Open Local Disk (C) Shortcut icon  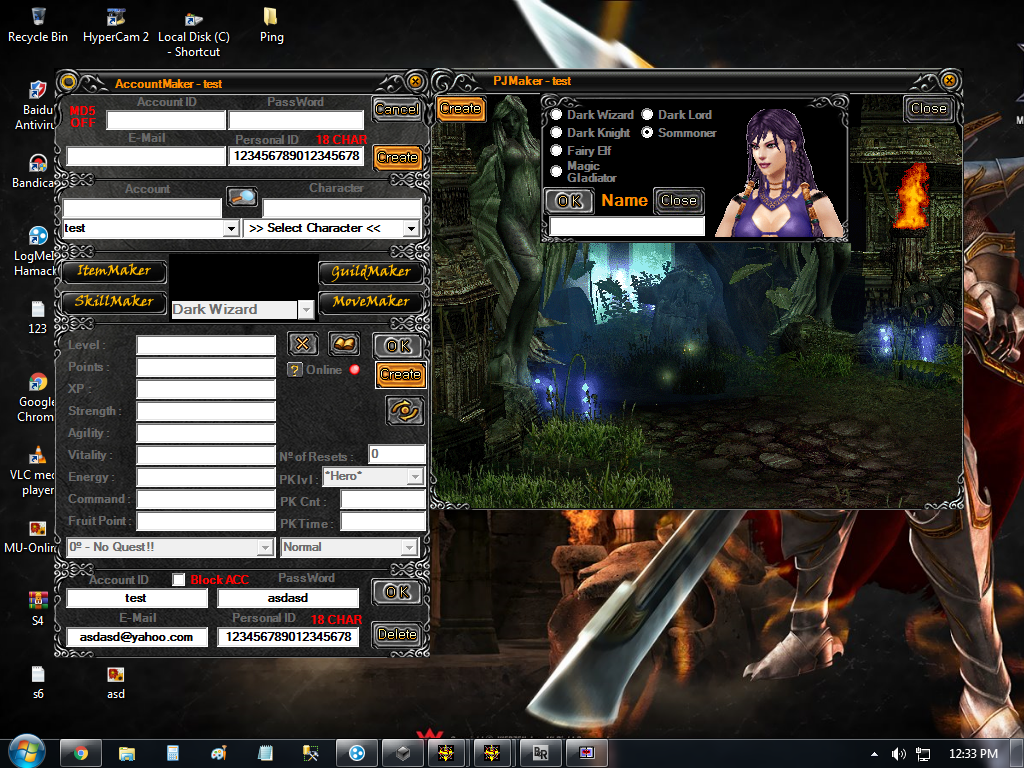pos(194,33)
